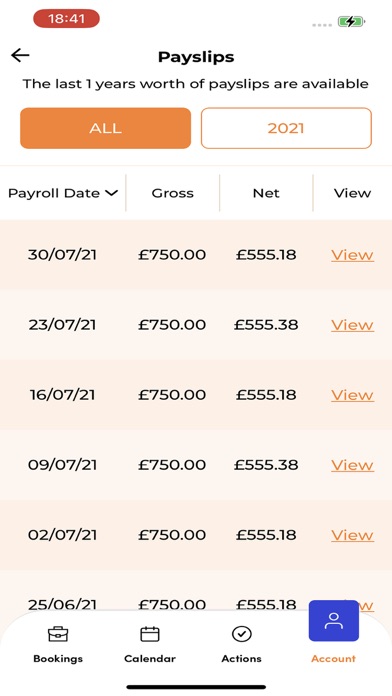The height and width of the screenshot is (696, 392).
Task: Sort by Gross column header
Action: [x=173, y=193]
